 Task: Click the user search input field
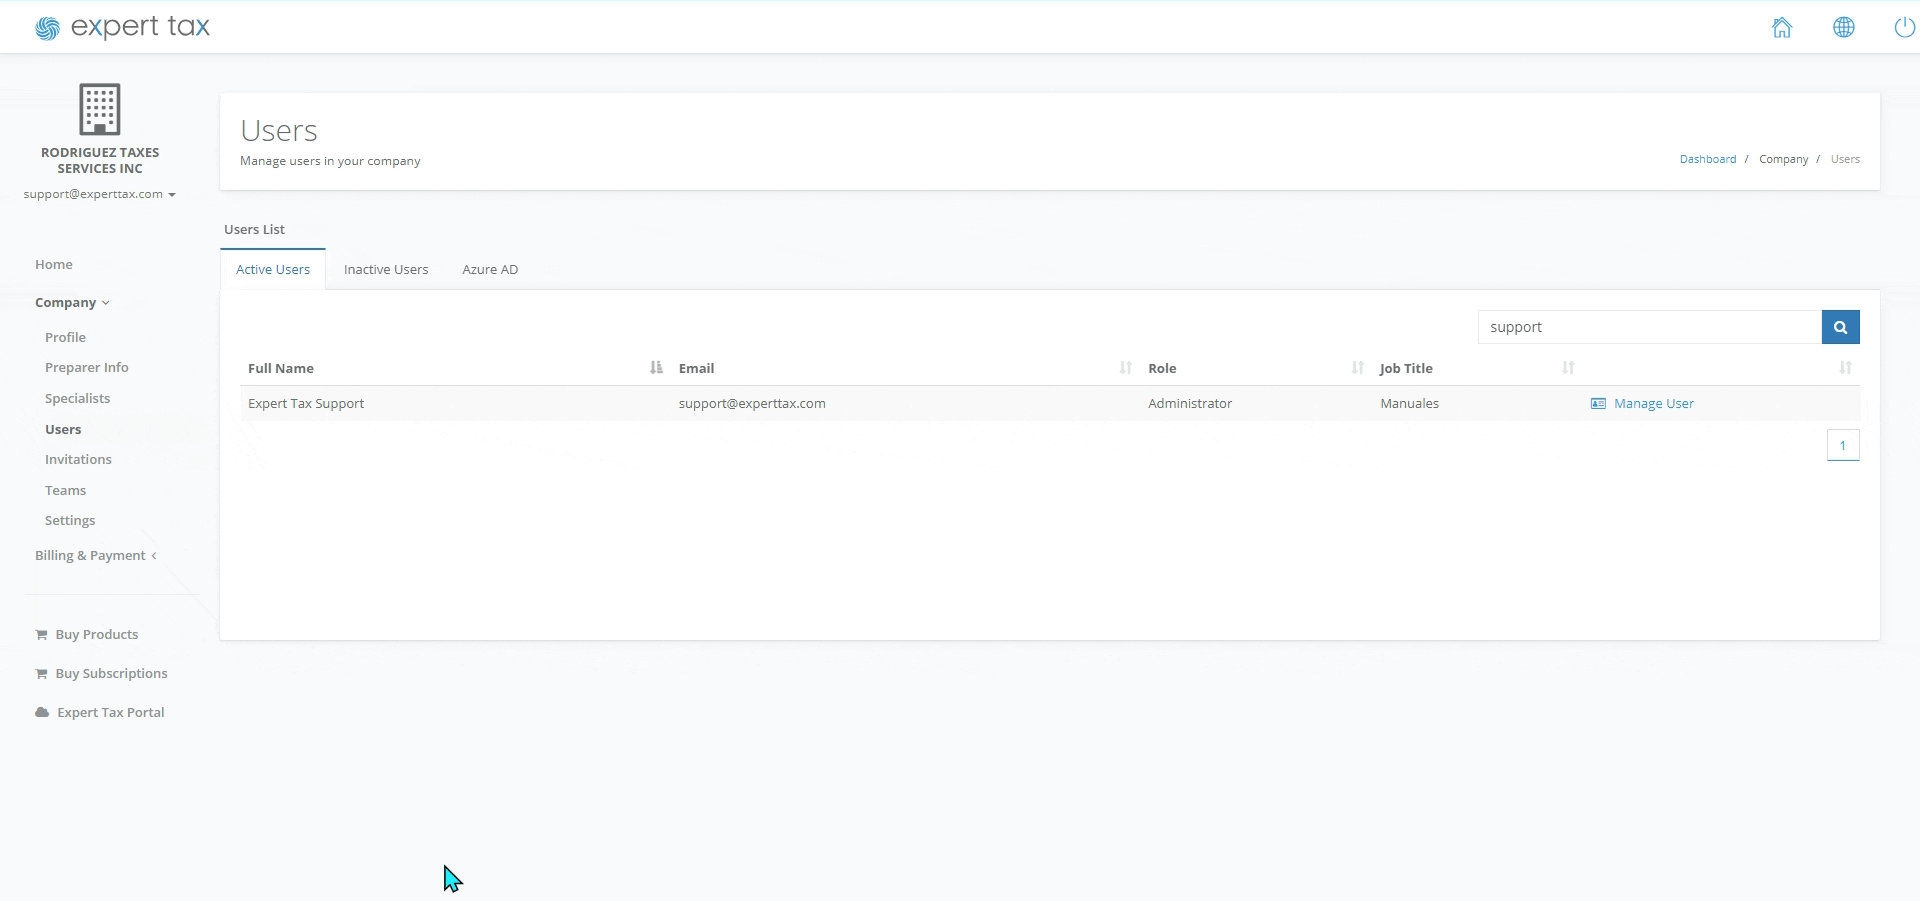tap(1648, 327)
